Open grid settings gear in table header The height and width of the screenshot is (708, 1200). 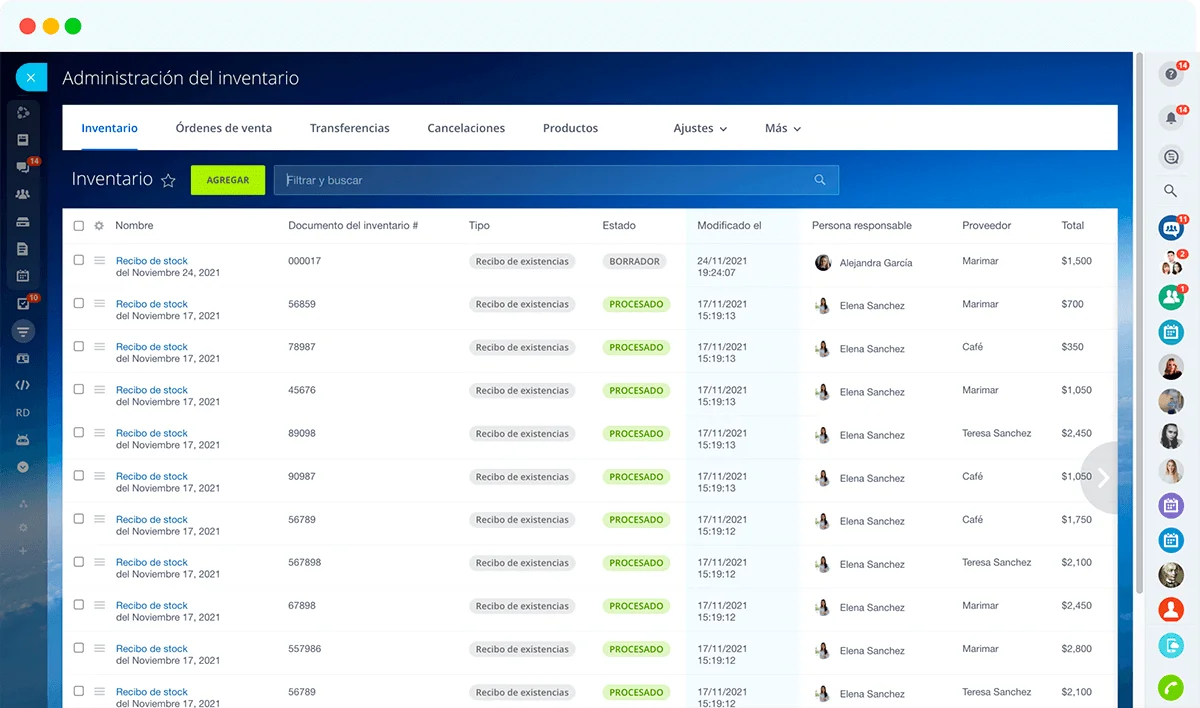point(99,226)
